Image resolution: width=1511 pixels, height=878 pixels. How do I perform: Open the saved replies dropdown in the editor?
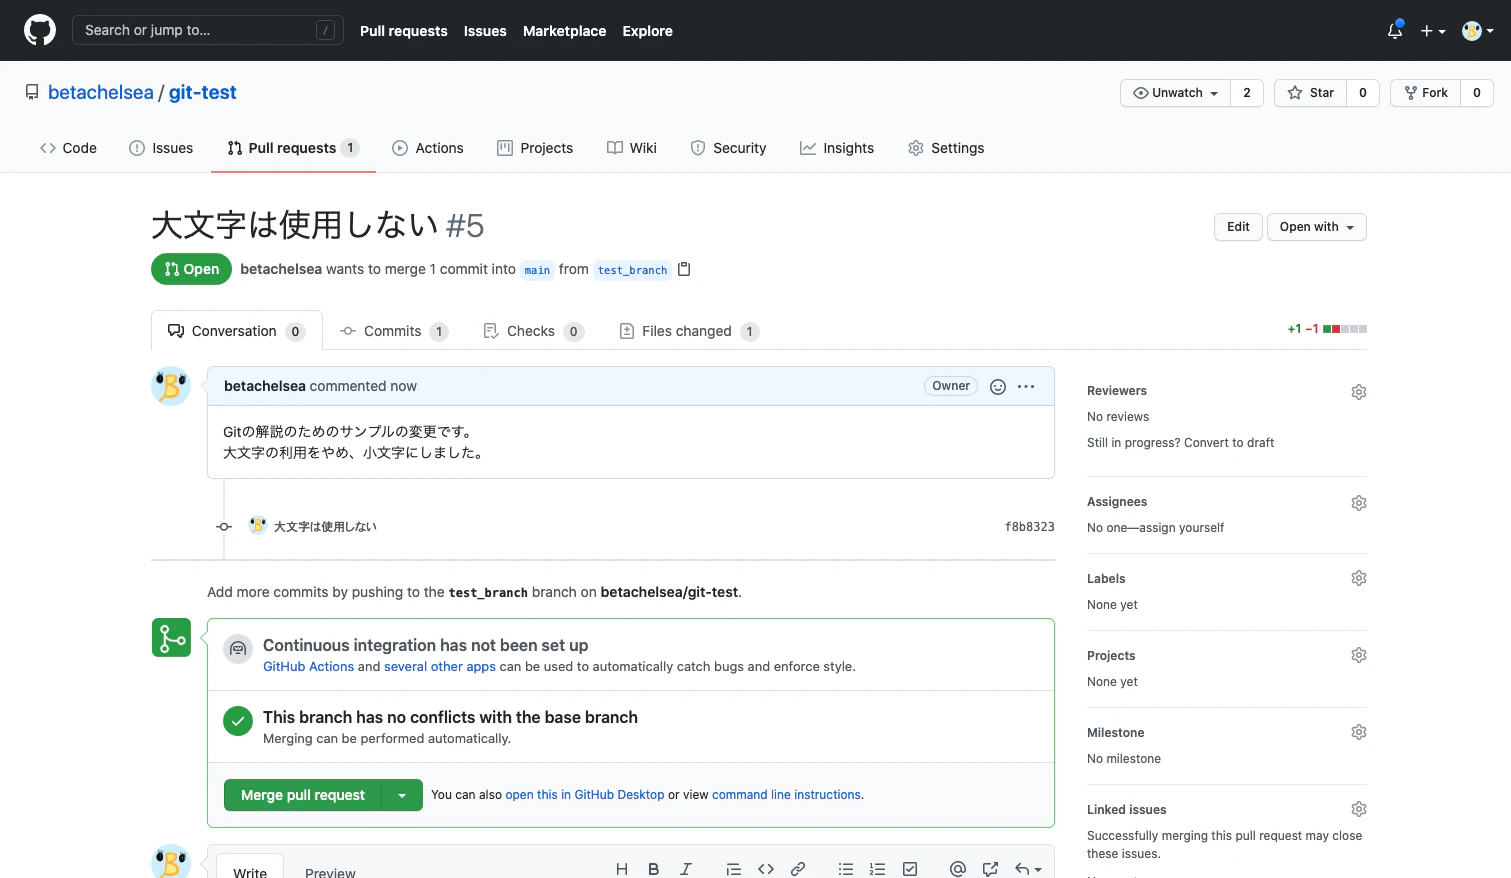click(x=1029, y=869)
